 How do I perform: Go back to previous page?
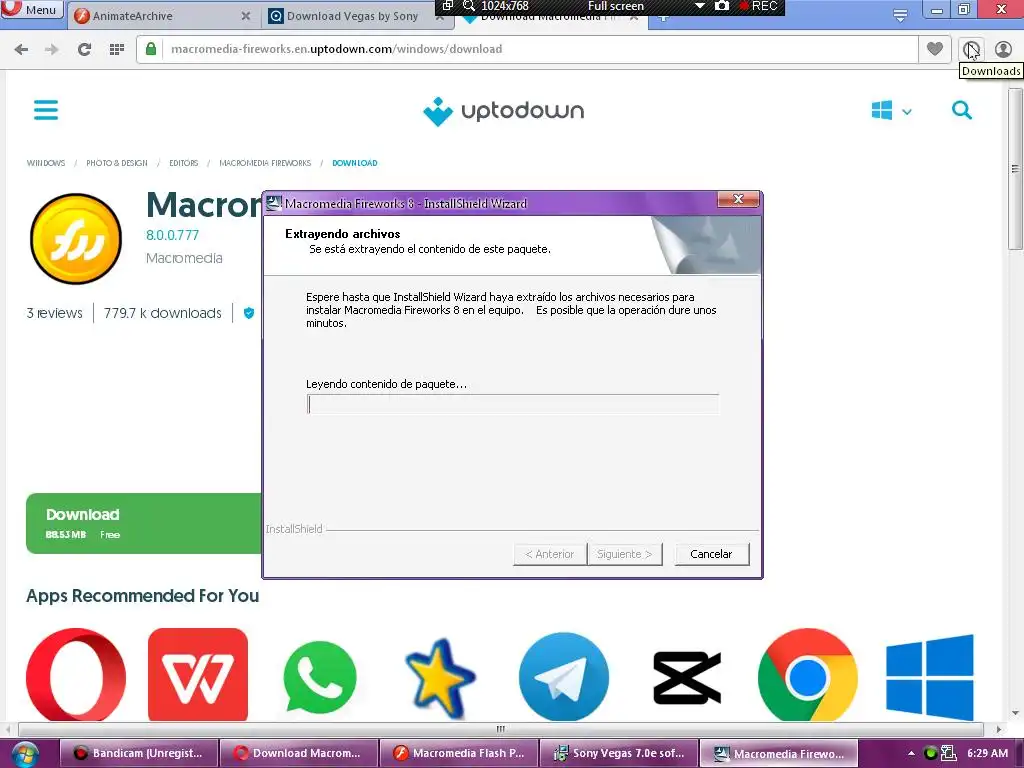click(x=21, y=49)
